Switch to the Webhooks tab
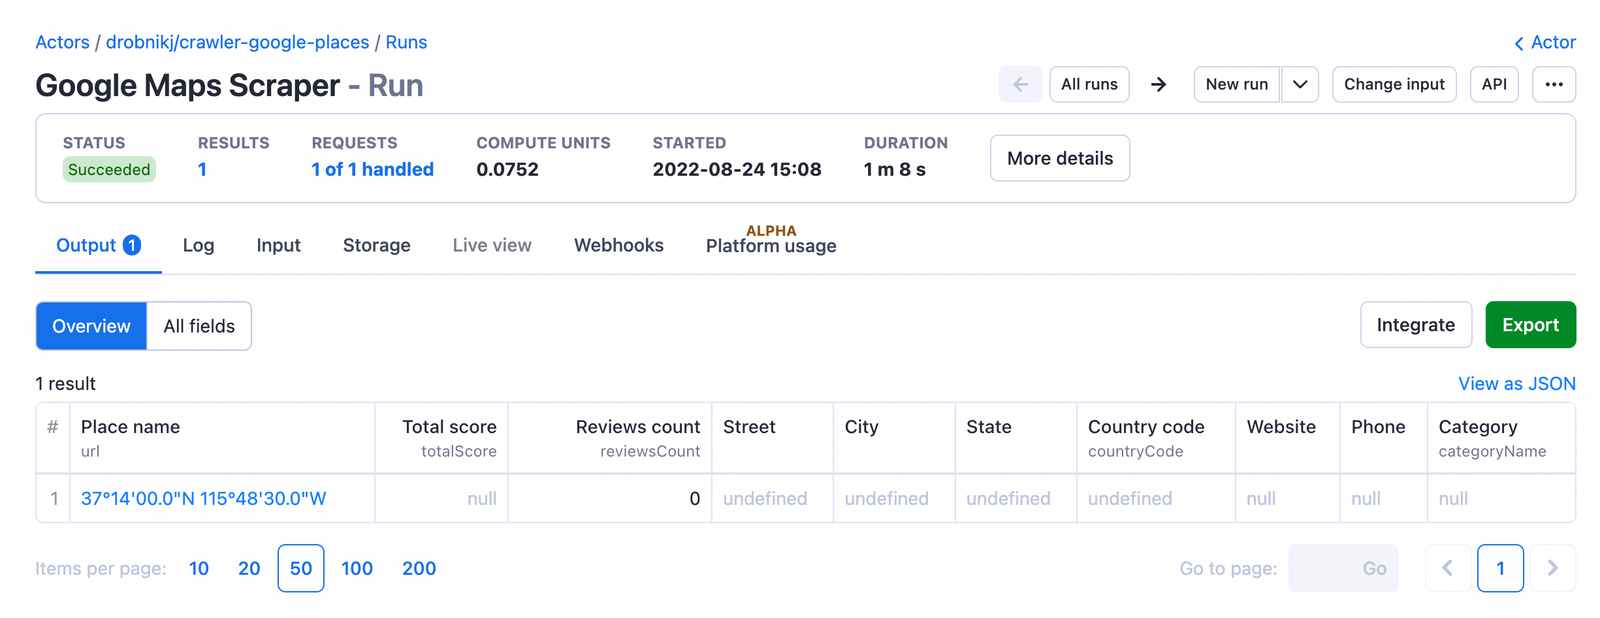 point(618,245)
